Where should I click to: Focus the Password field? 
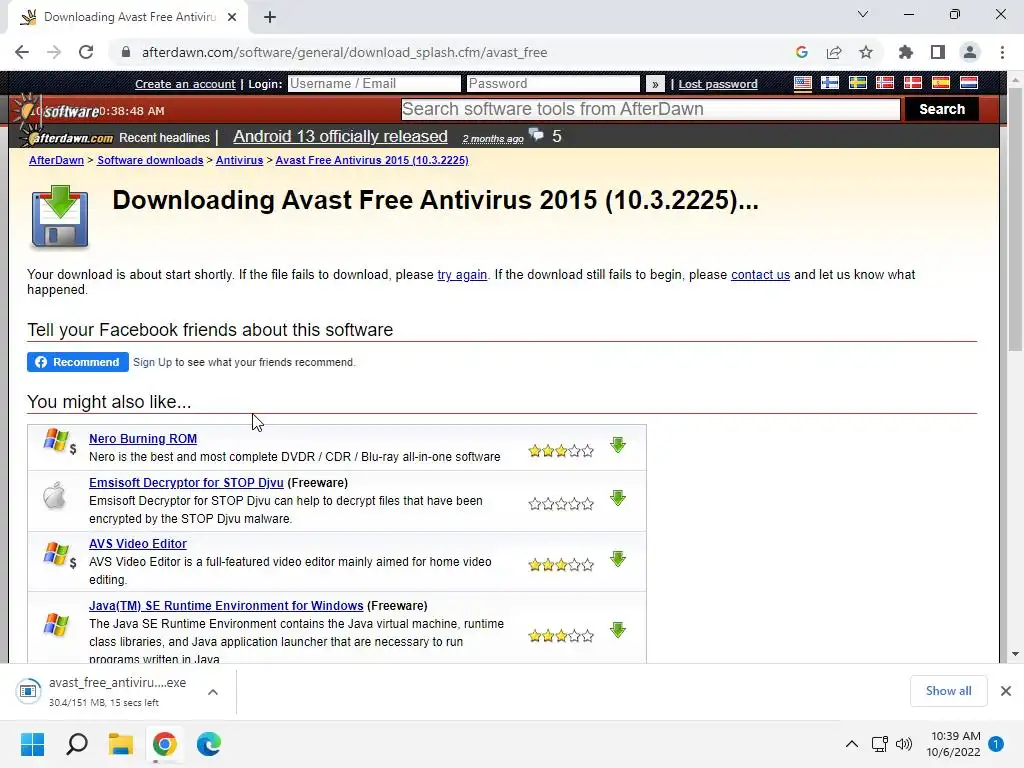point(553,84)
